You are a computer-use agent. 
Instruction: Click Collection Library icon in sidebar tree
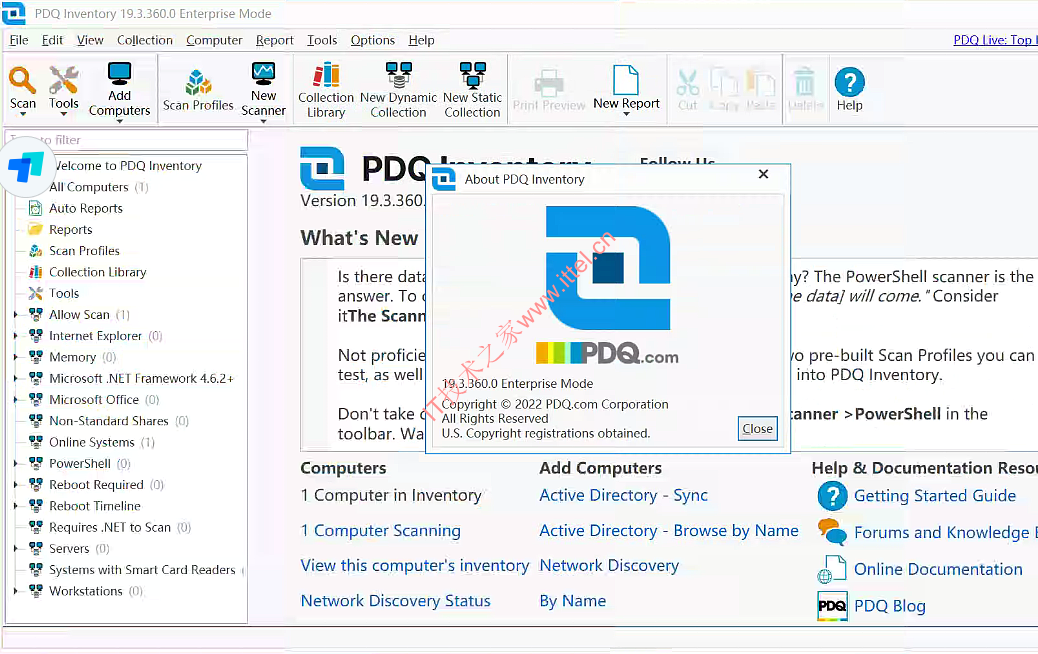click(36, 272)
